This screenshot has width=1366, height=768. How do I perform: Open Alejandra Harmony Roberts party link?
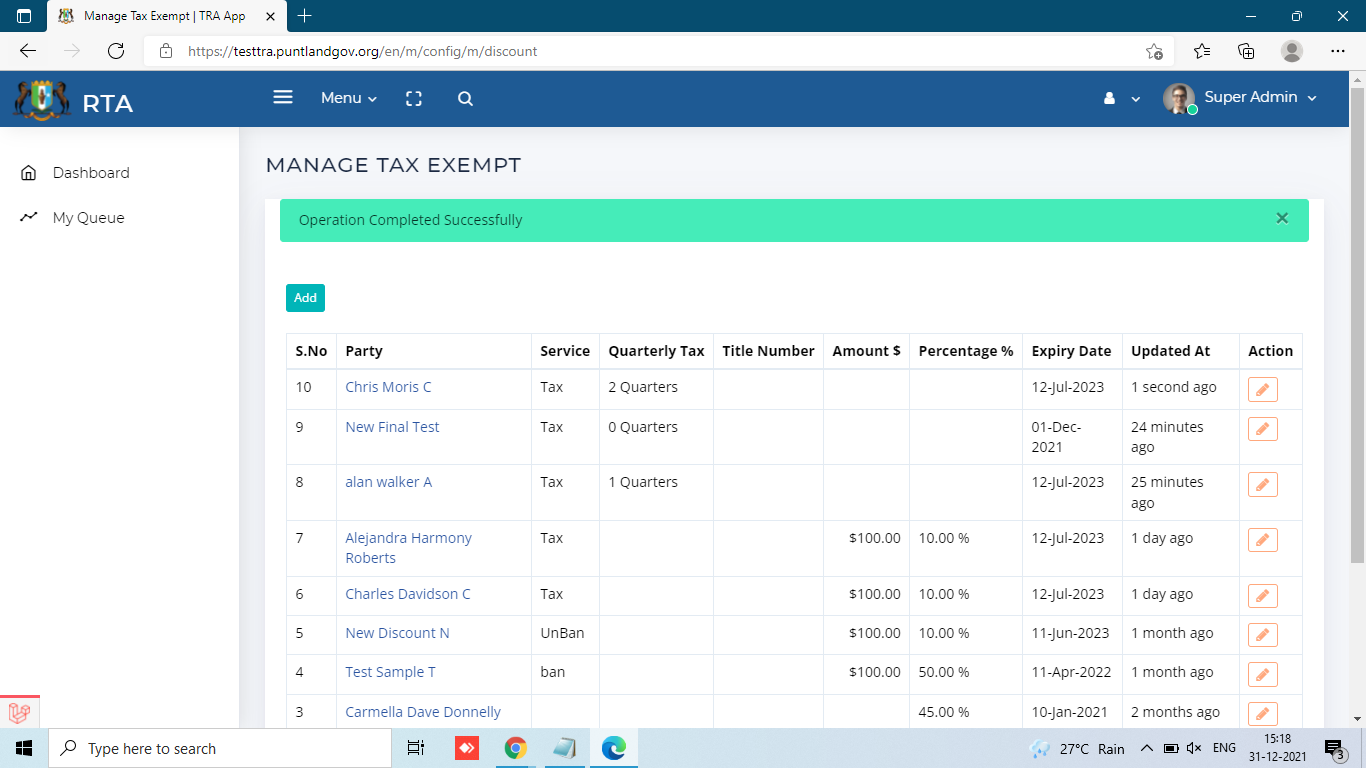pyautogui.click(x=408, y=548)
